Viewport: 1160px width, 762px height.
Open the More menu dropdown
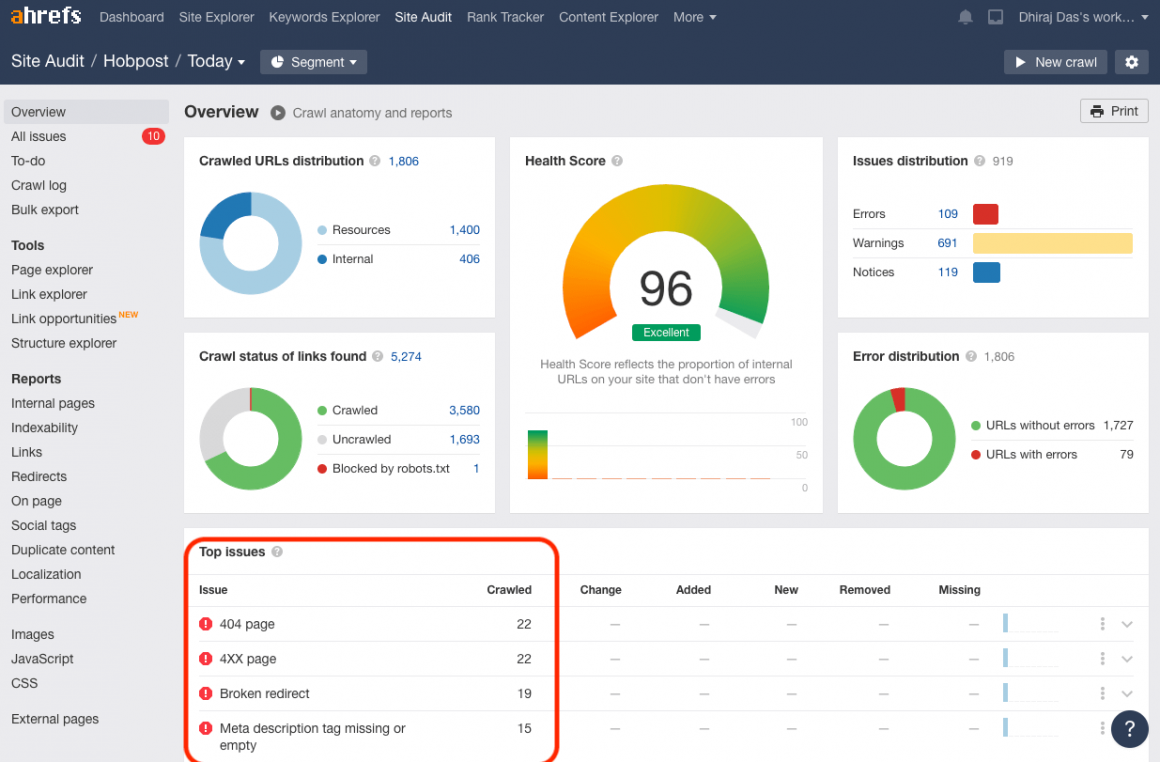click(694, 17)
